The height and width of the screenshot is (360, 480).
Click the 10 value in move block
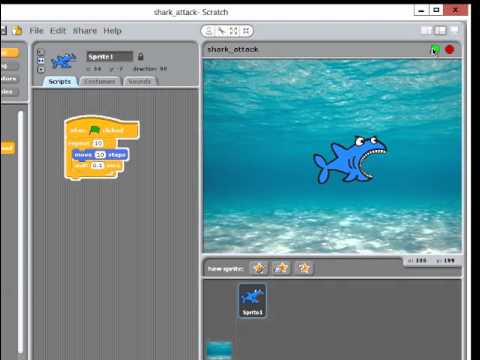point(100,155)
